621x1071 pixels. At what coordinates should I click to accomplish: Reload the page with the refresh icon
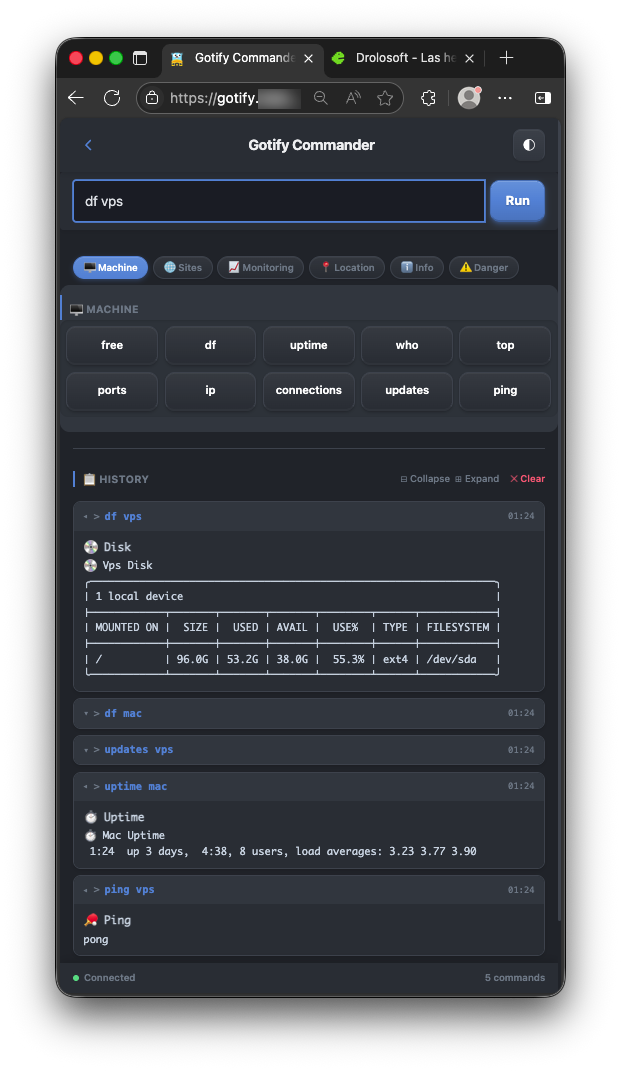pos(112,98)
